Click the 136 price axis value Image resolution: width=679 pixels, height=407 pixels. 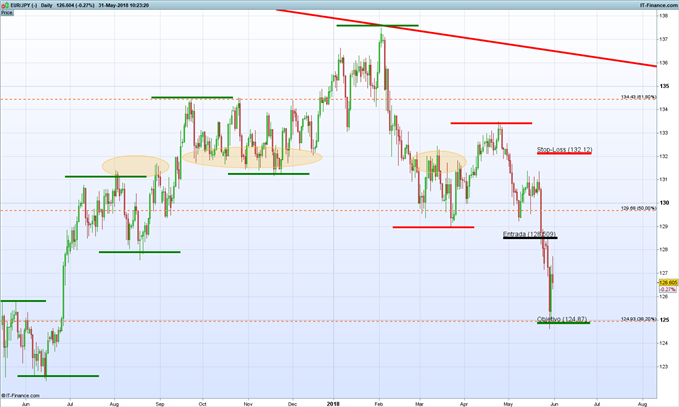click(663, 63)
